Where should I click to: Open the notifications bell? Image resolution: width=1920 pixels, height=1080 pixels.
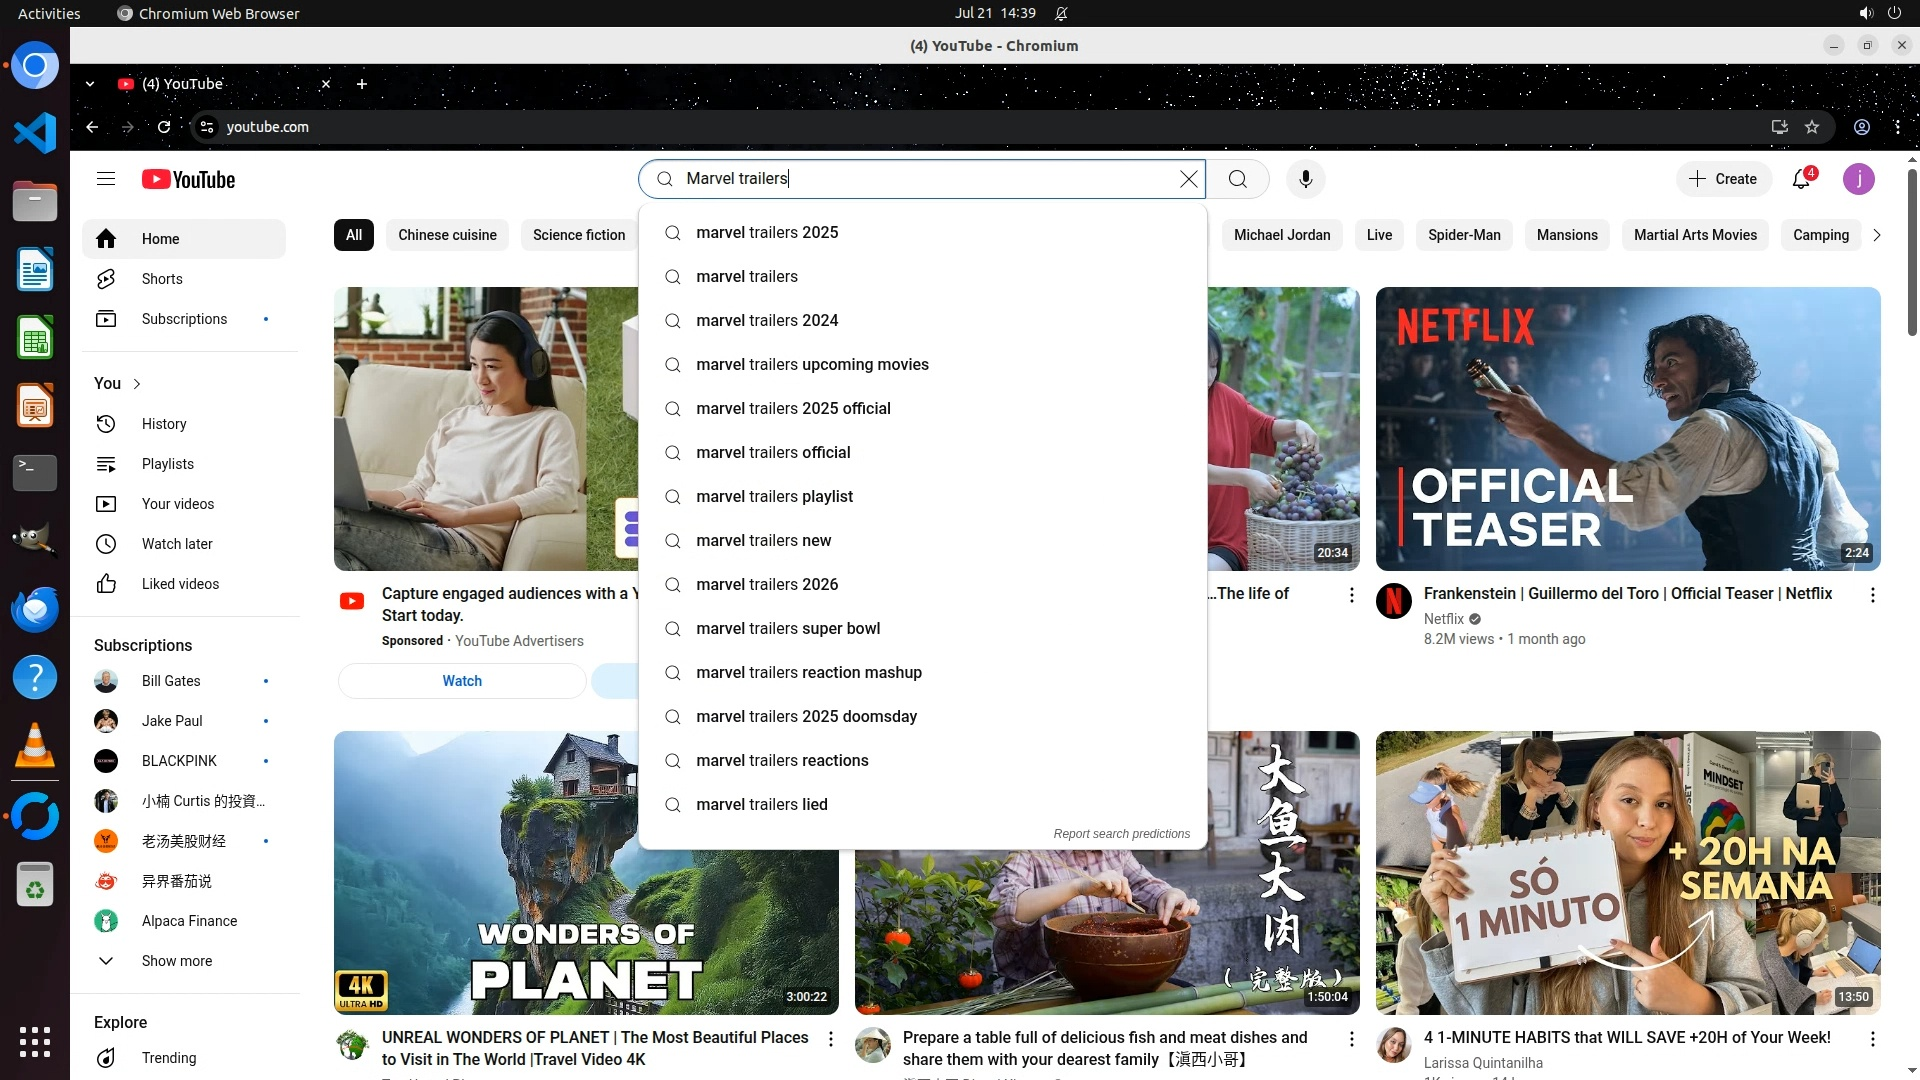tap(1801, 179)
